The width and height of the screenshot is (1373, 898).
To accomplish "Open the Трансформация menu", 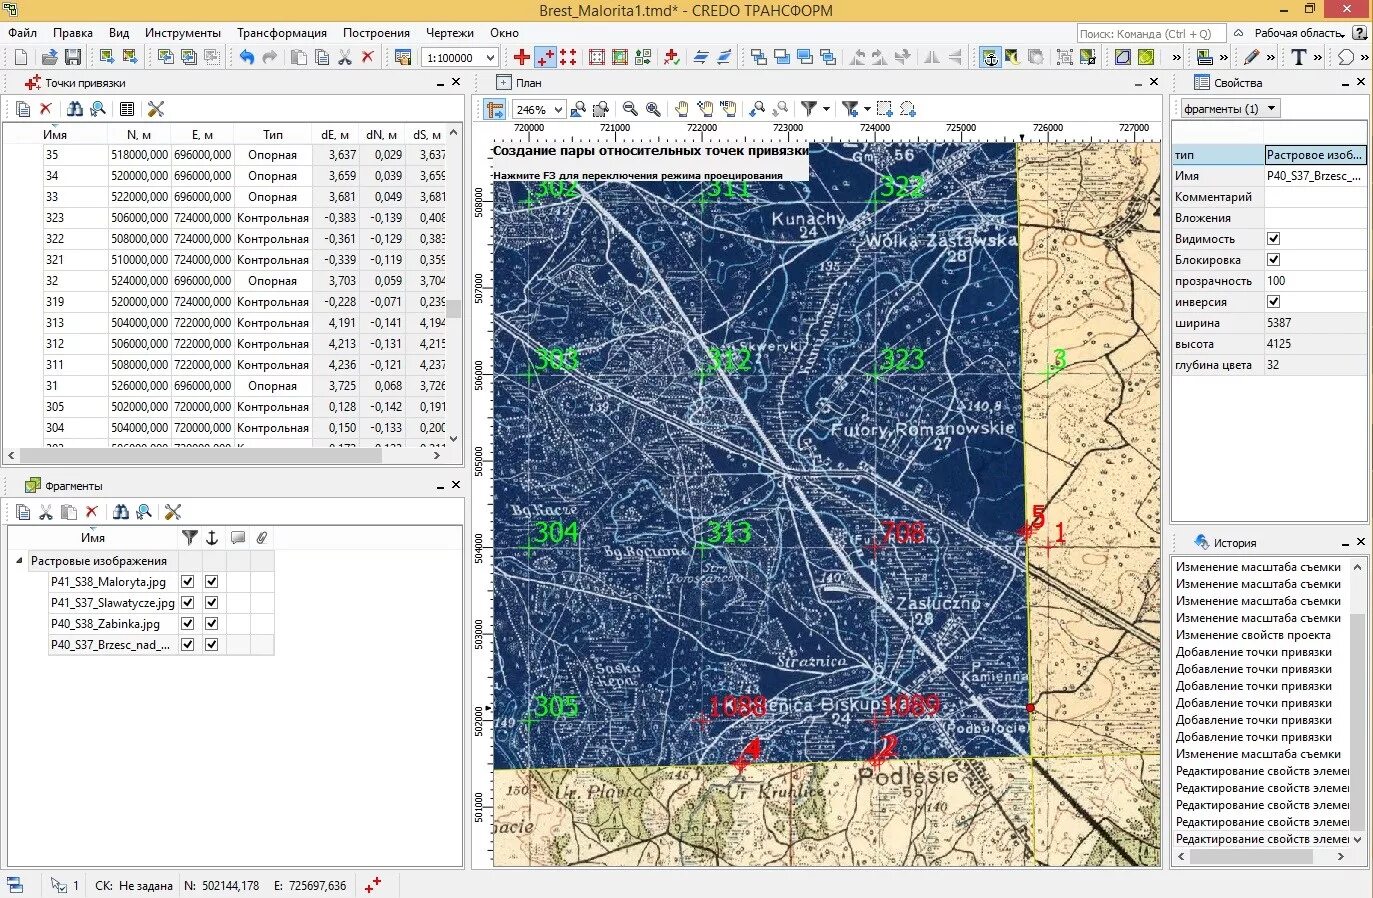I will click(282, 33).
